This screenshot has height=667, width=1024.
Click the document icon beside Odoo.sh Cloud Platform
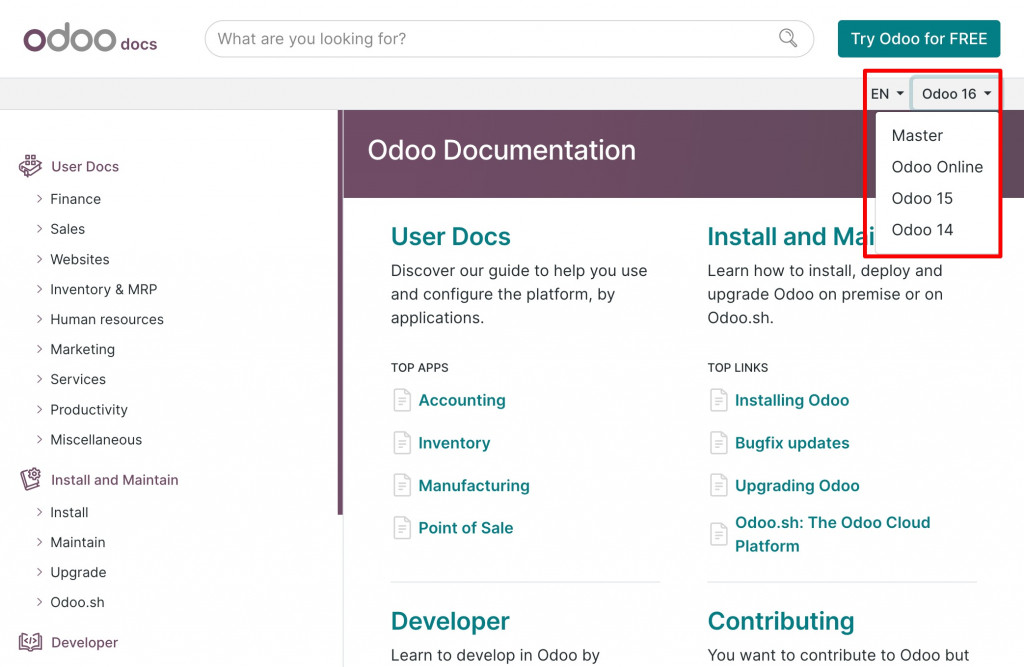tap(718, 534)
